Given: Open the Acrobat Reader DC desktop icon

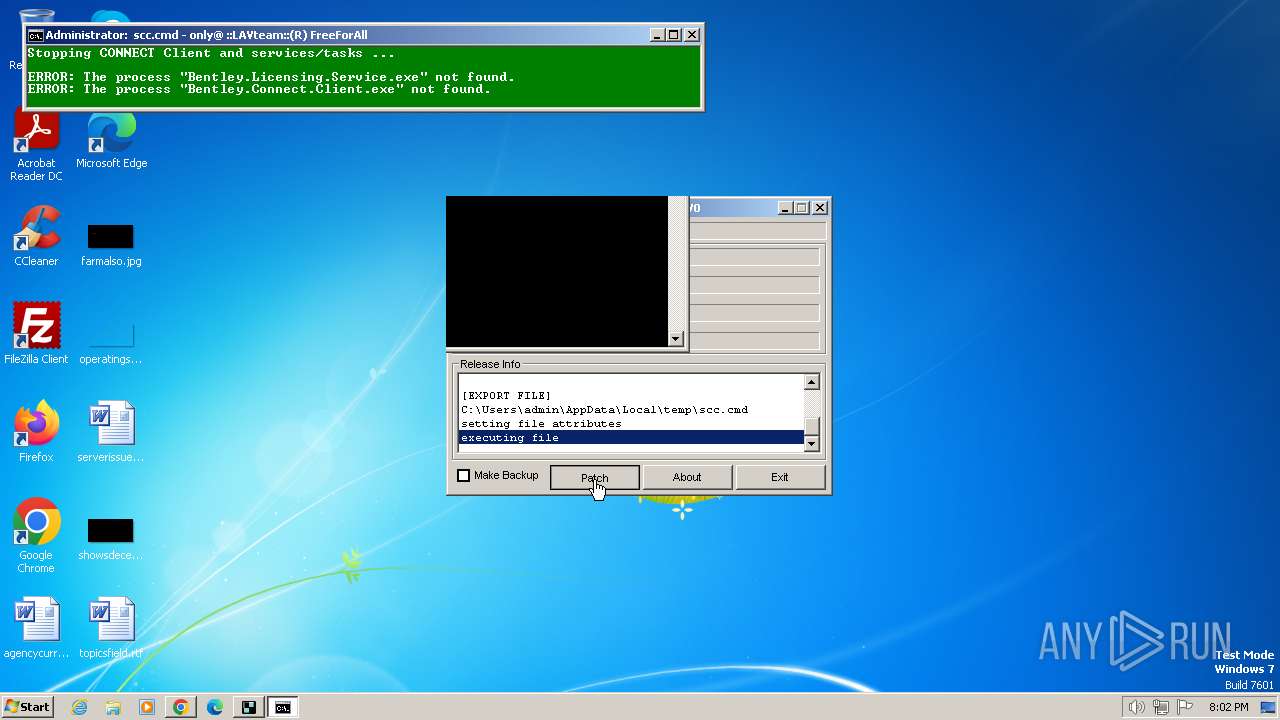Looking at the screenshot, I should pyautogui.click(x=36, y=146).
